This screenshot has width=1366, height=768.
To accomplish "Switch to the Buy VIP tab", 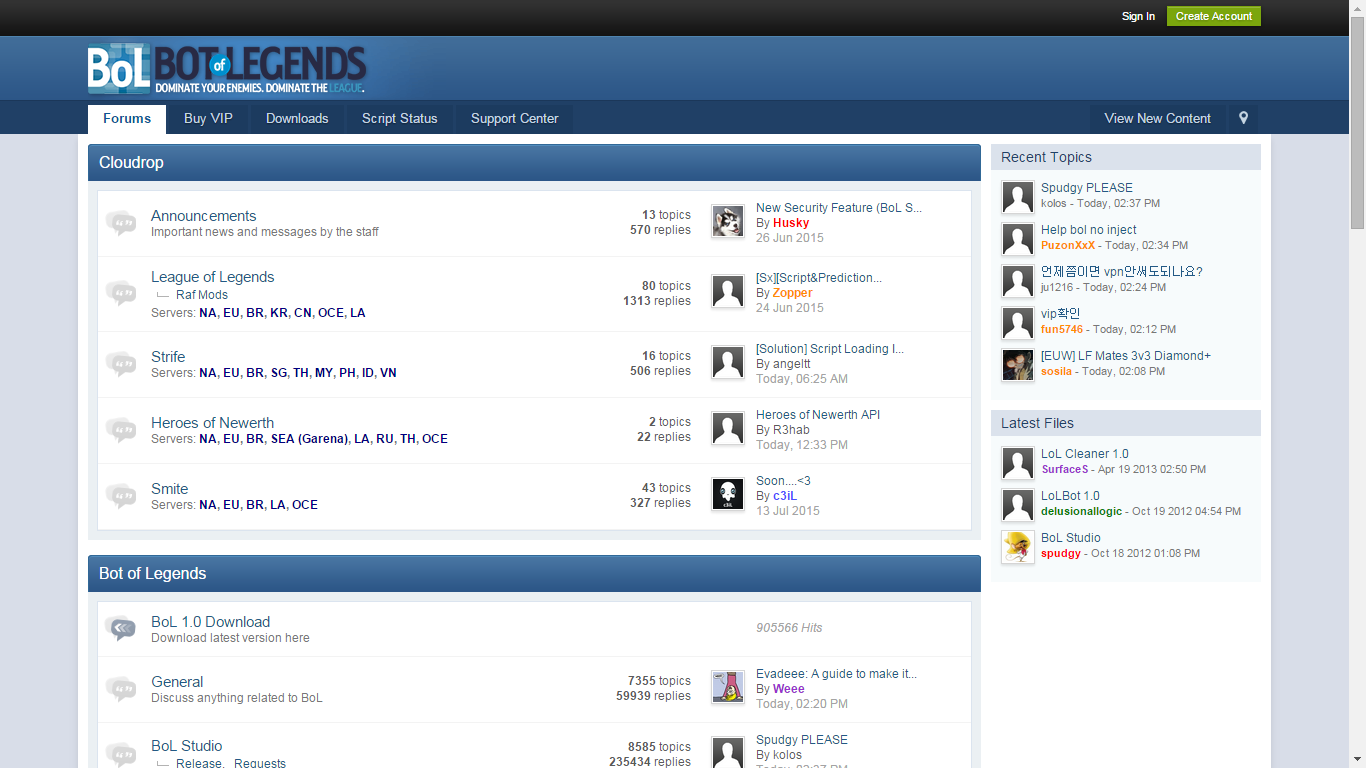I will [208, 118].
